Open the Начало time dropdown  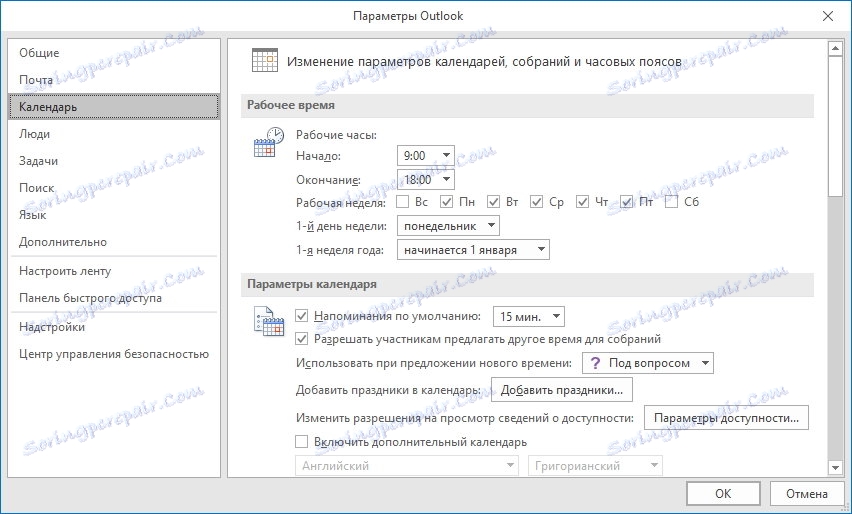(x=426, y=156)
